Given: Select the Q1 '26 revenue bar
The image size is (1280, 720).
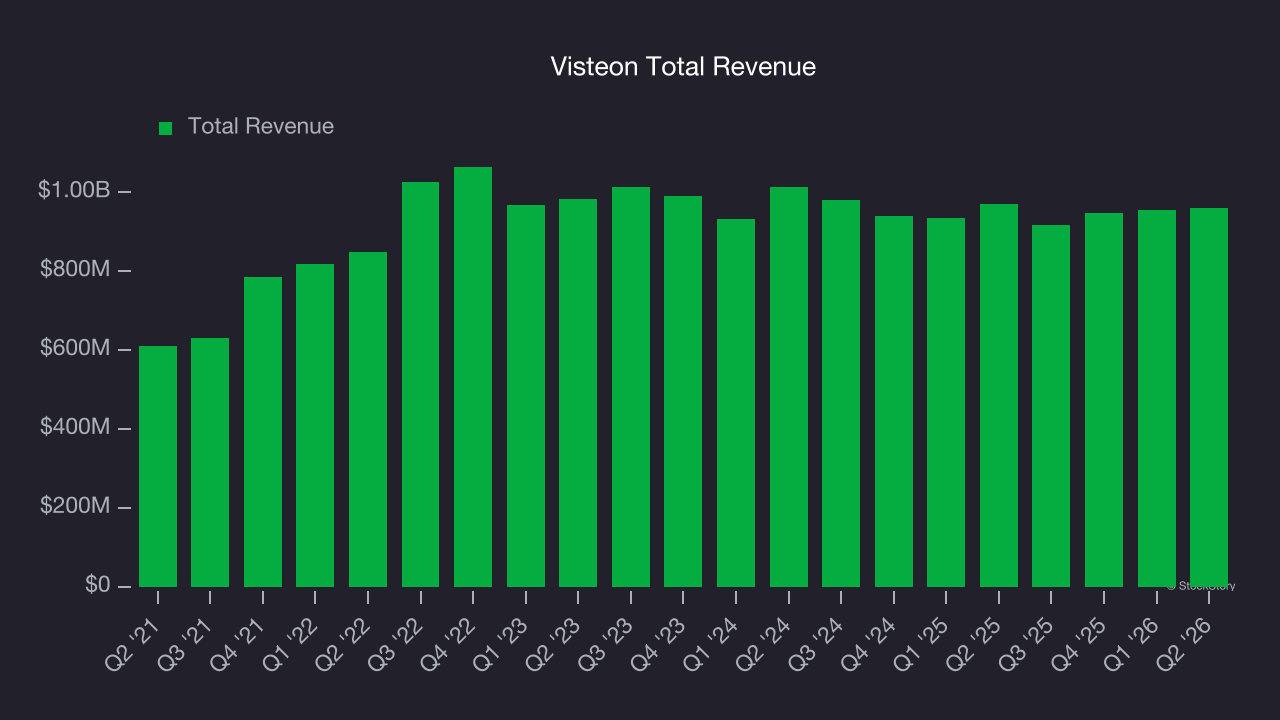Looking at the screenshot, I should point(1157,398).
